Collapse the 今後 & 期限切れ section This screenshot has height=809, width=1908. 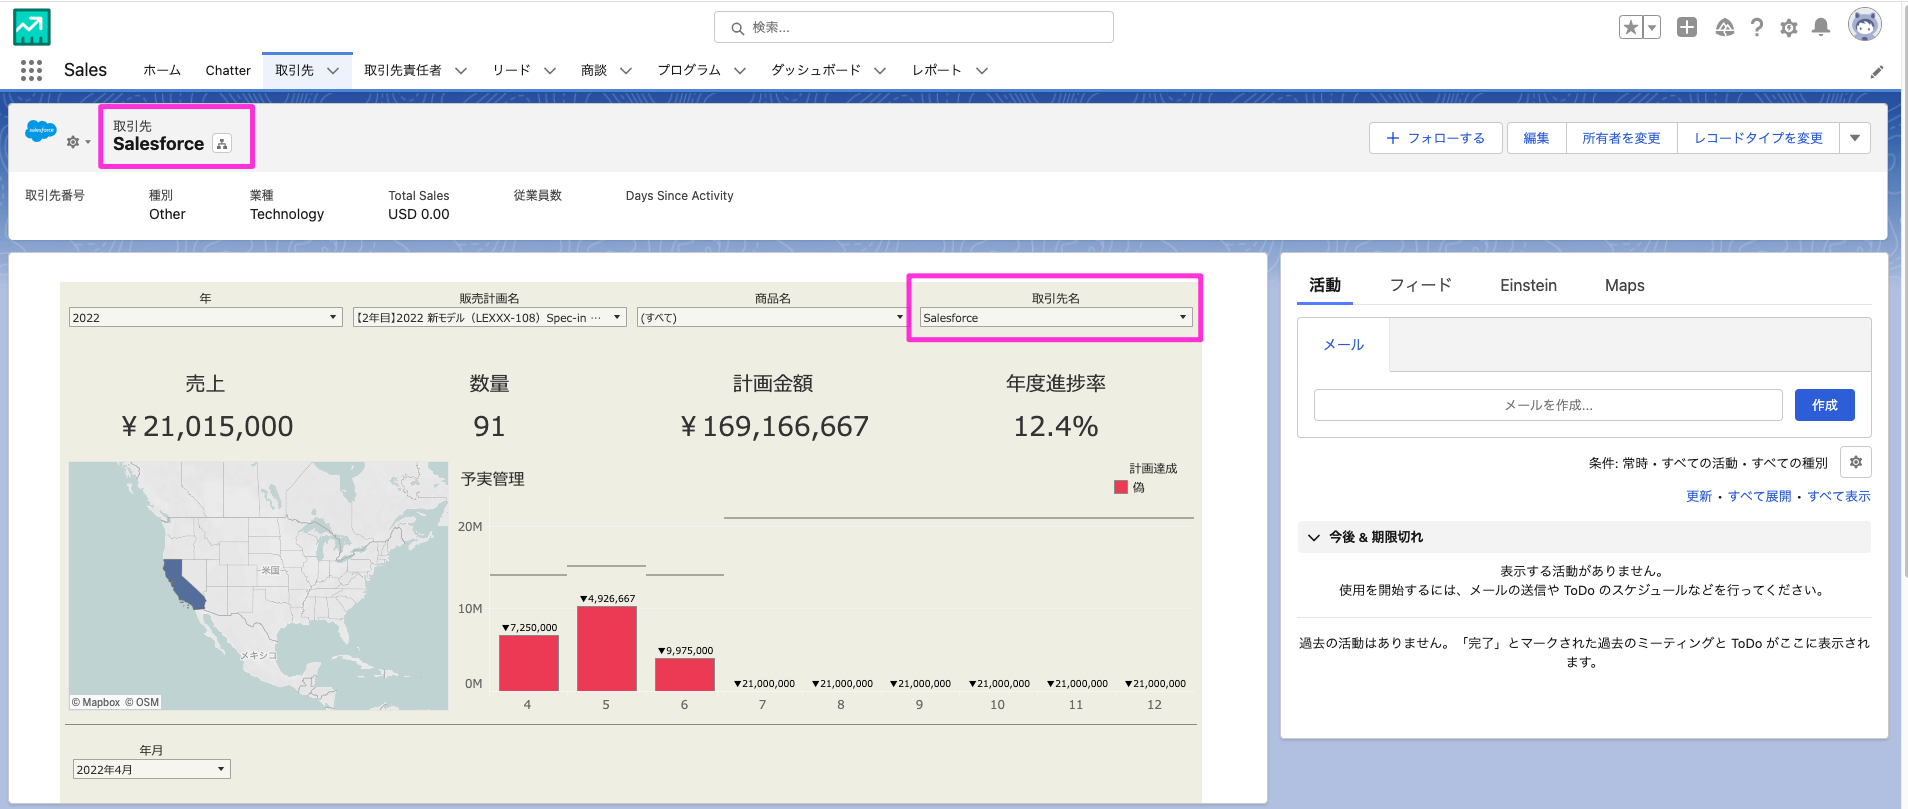(1314, 537)
